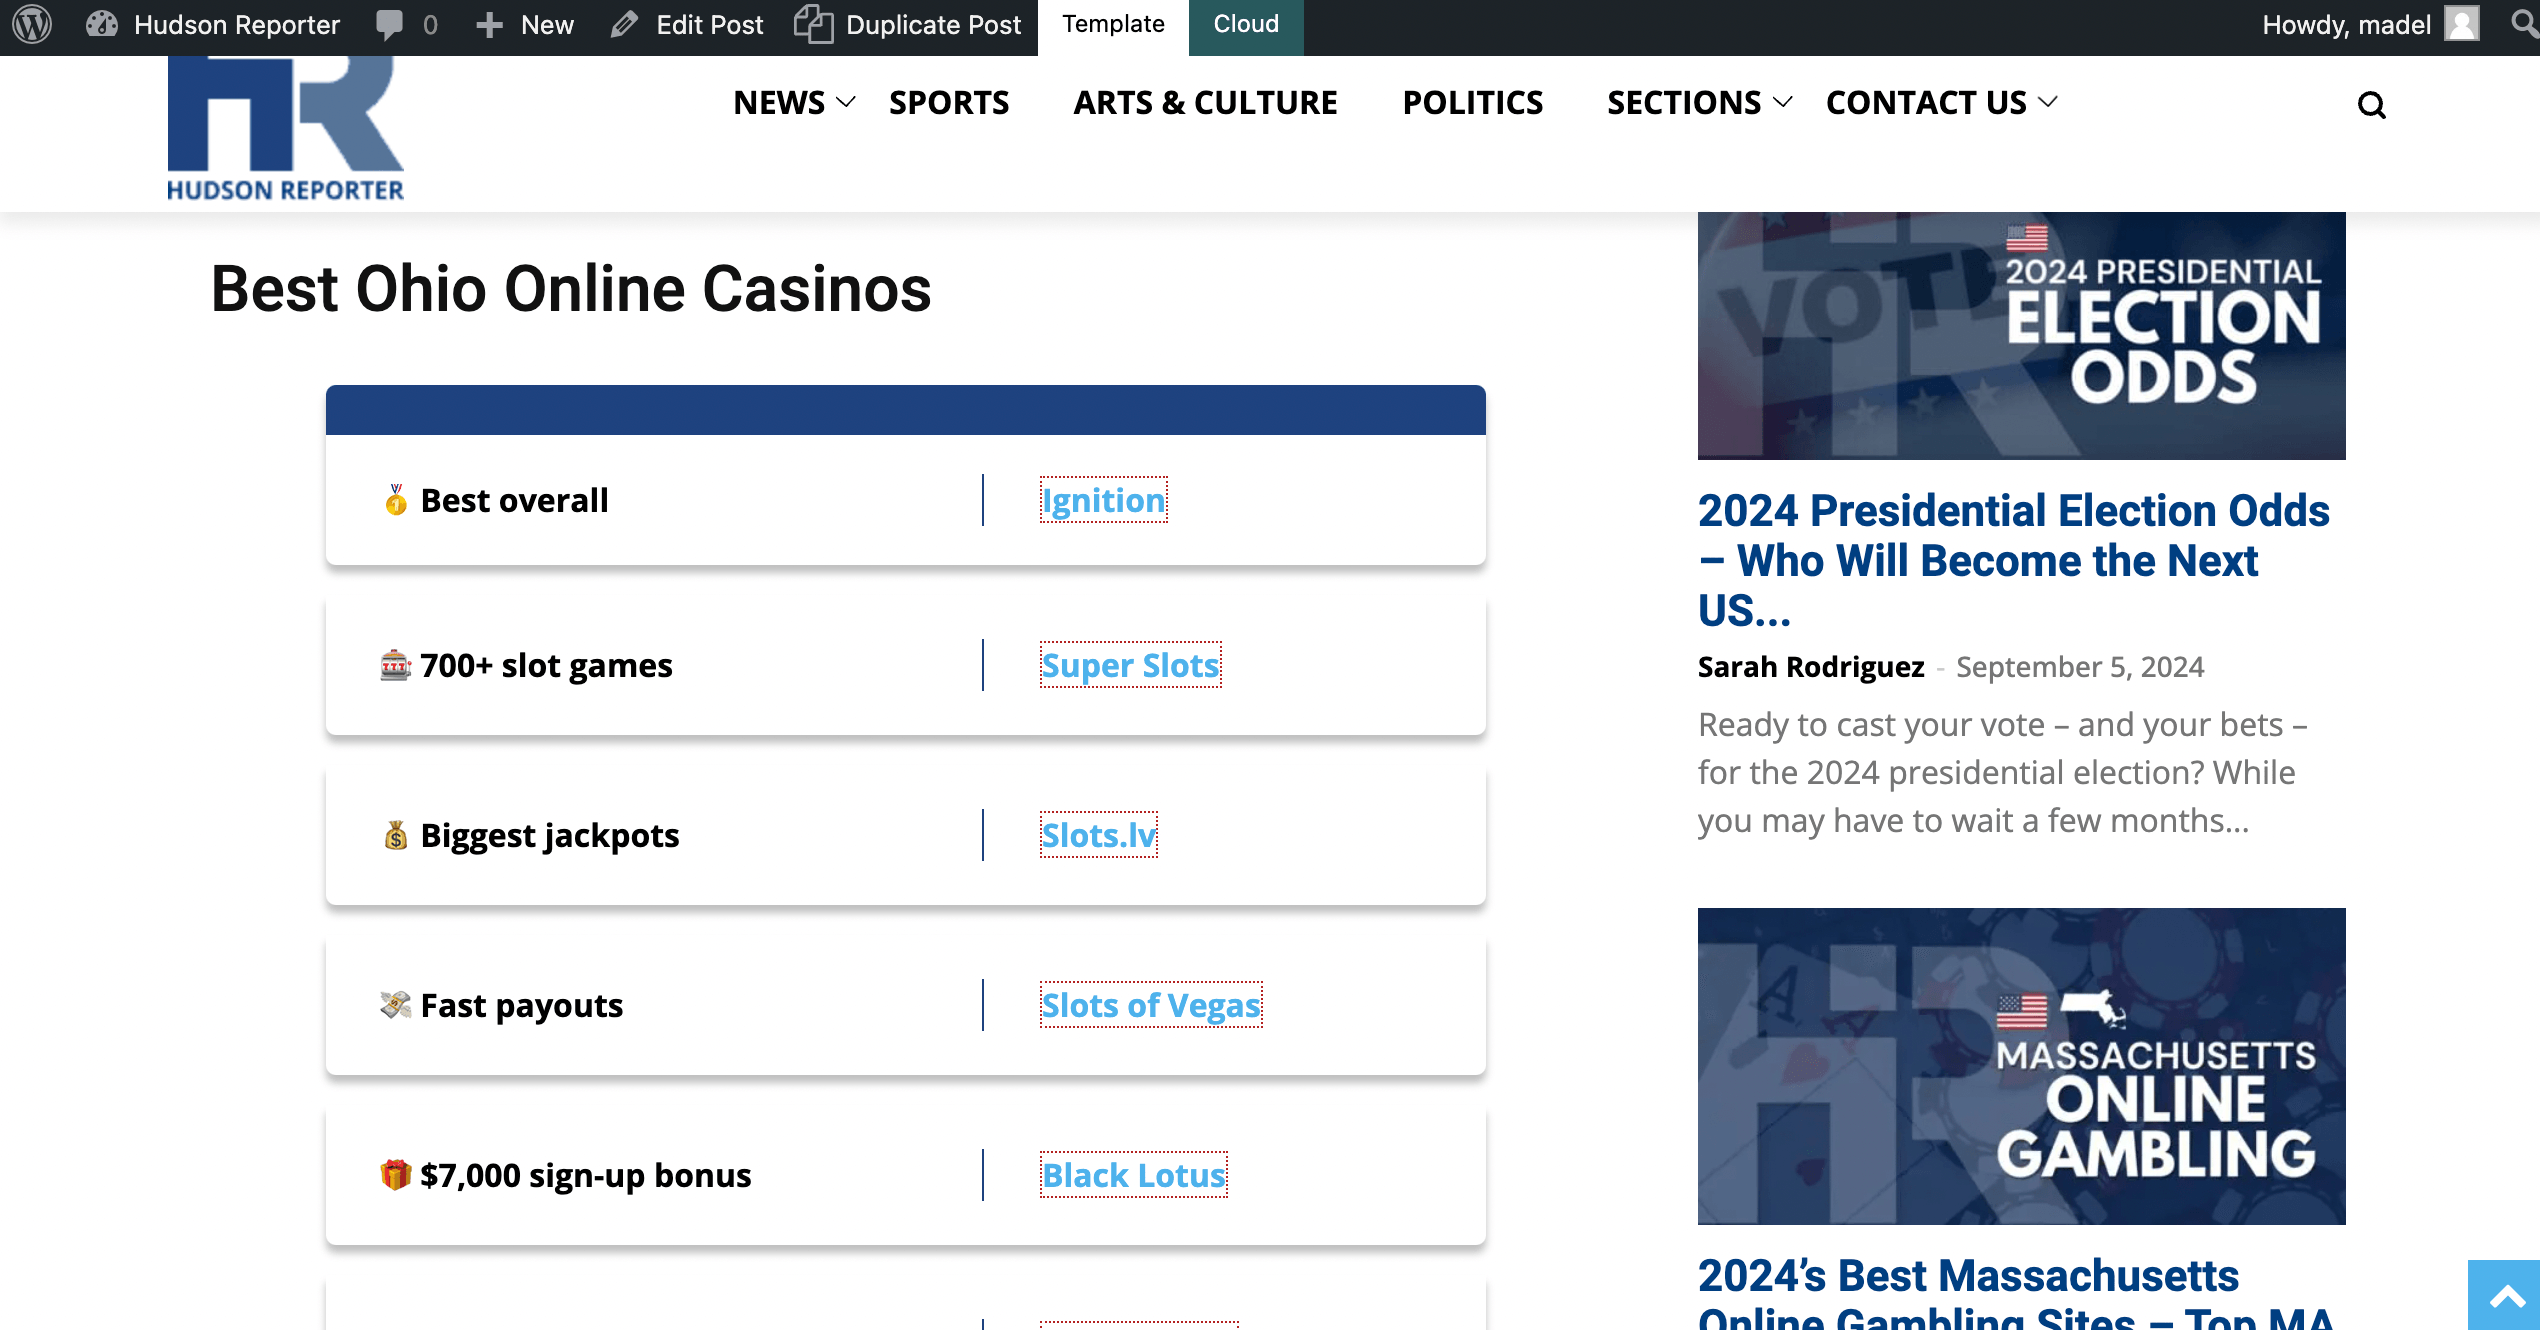
Task: Open comments bubble in admin bar
Action: coord(406,25)
